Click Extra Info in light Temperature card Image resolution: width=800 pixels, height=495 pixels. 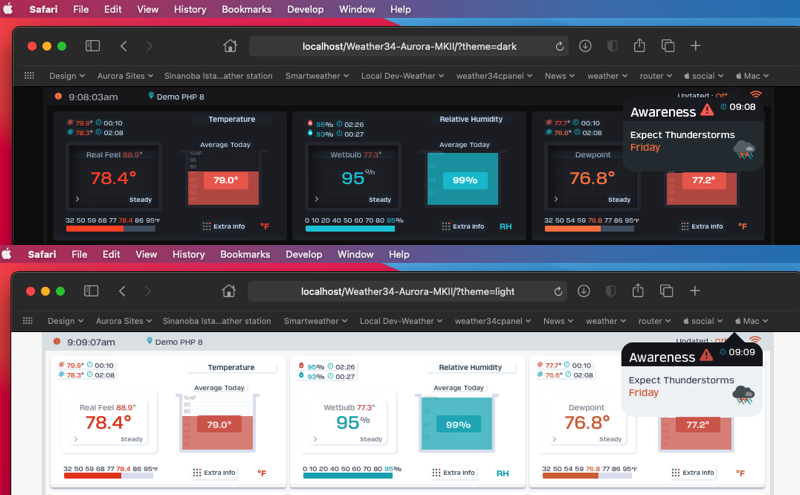point(214,473)
